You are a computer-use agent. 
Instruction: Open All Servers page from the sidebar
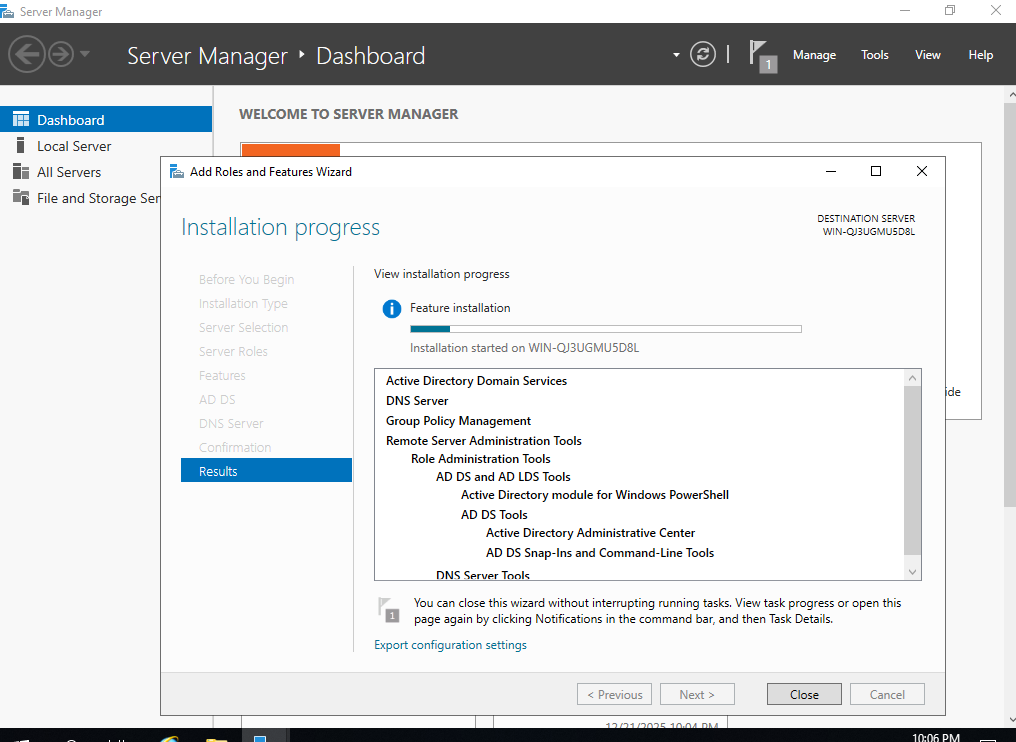tap(69, 172)
